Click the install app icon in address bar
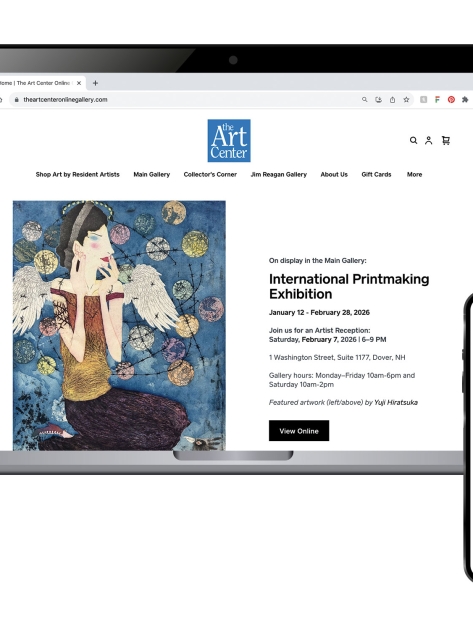Image resolution: width=473 pixels, height=630 pixels. pyautogui.click(x=378, y=100)
